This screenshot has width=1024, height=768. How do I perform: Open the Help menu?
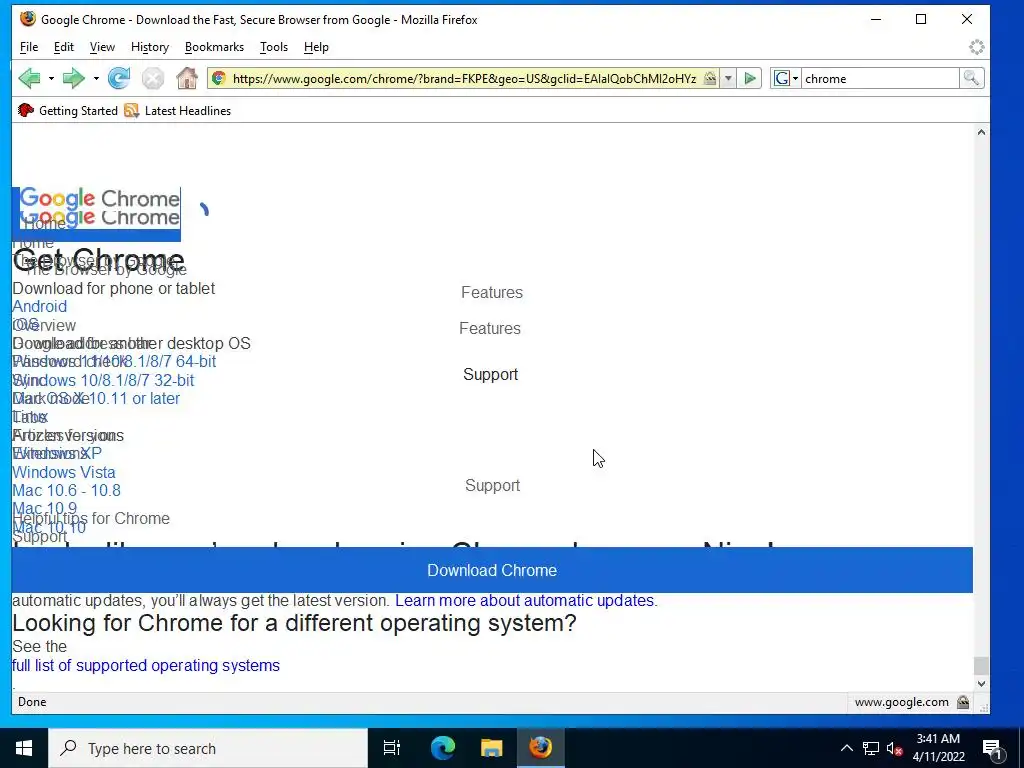[x=316, y=47]
